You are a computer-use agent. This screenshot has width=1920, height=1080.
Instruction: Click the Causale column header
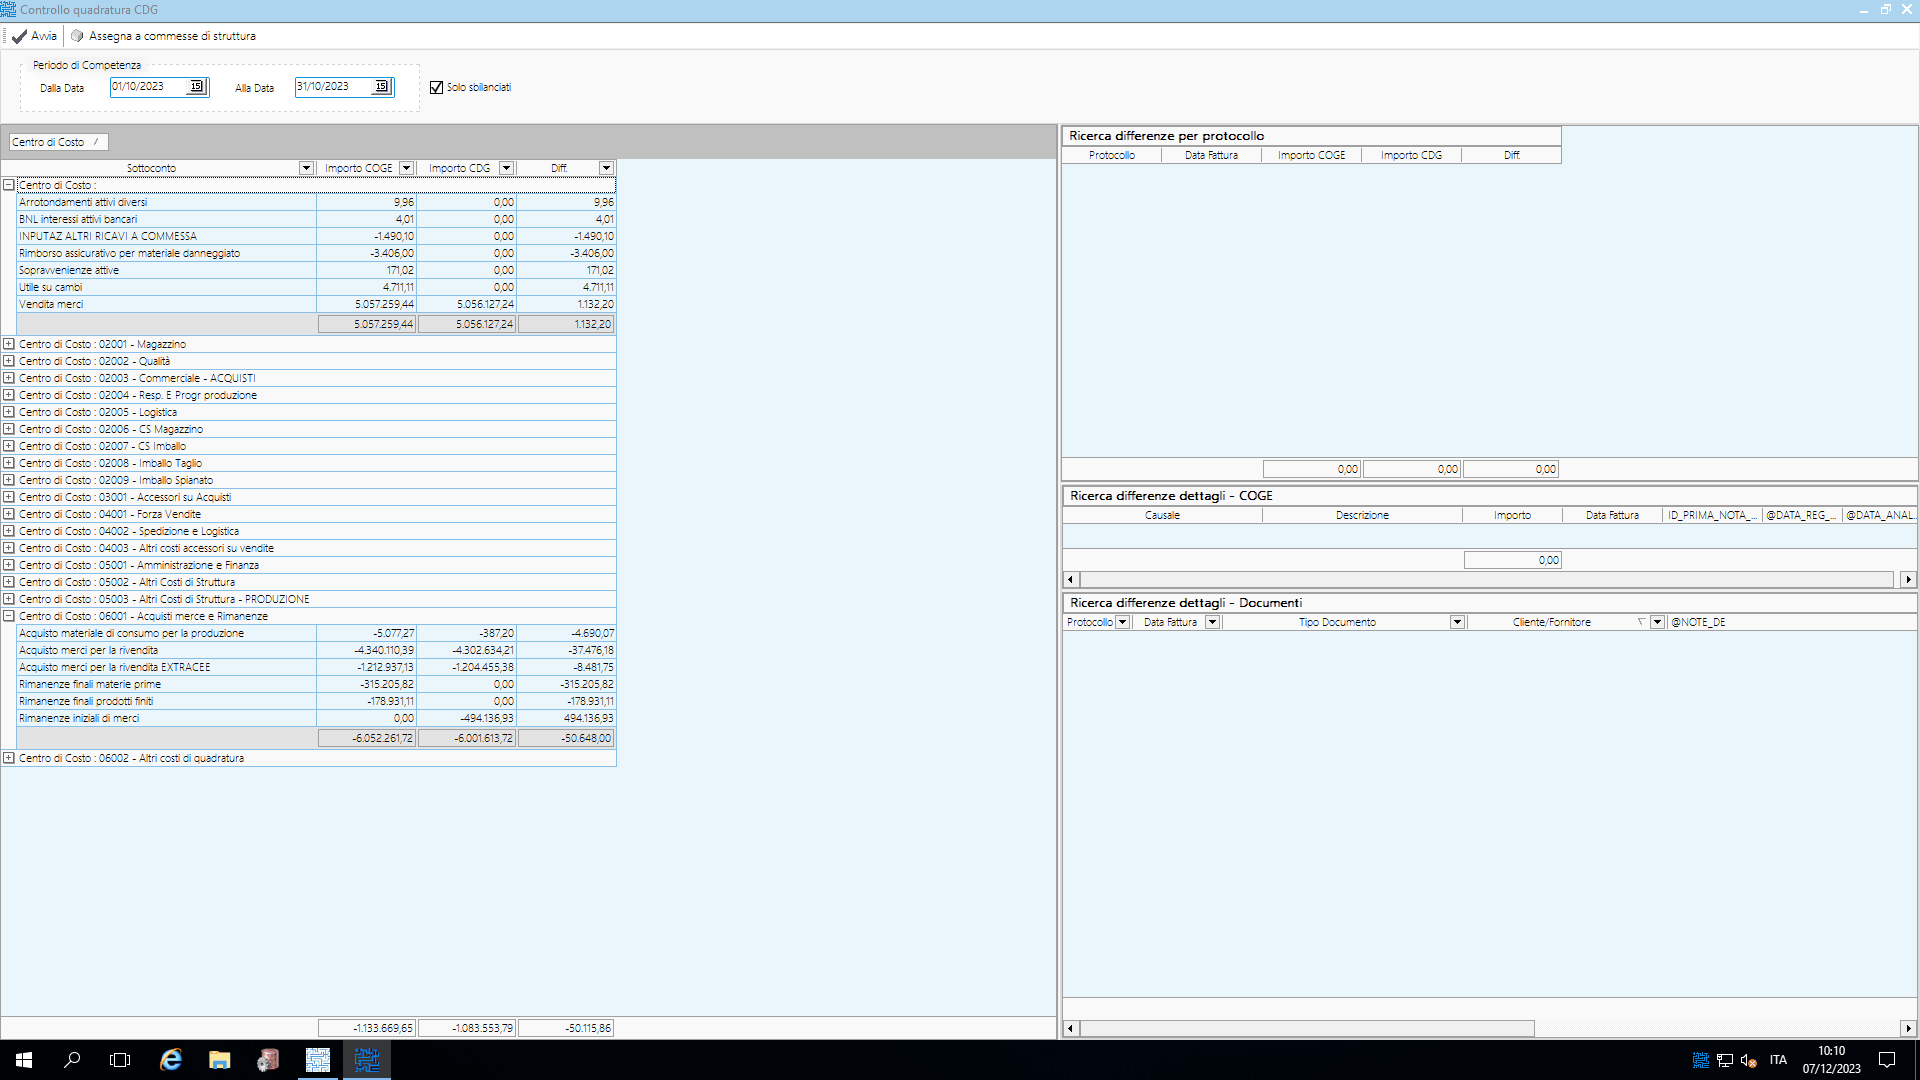[x=1162, y=515]
